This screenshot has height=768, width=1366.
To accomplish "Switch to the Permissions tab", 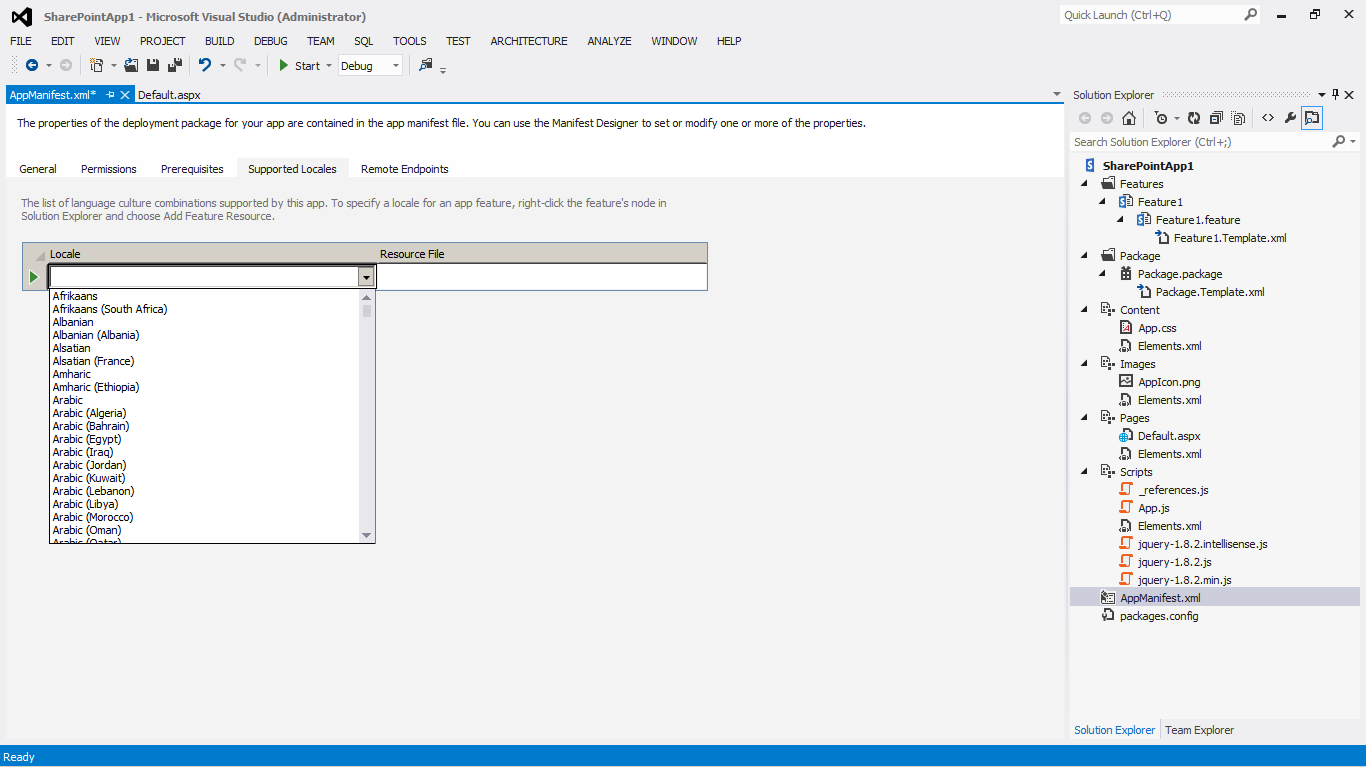I will [x=109, y=169].
